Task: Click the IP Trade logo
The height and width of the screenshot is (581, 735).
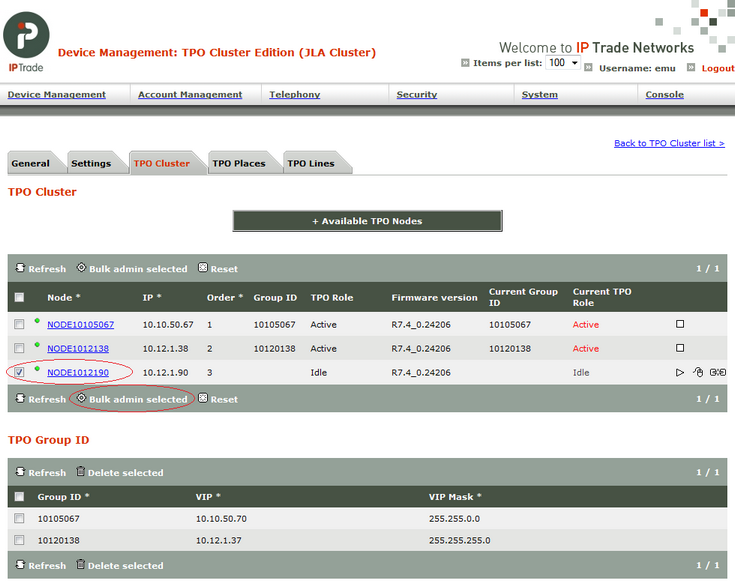Action: tap(26, 42)
